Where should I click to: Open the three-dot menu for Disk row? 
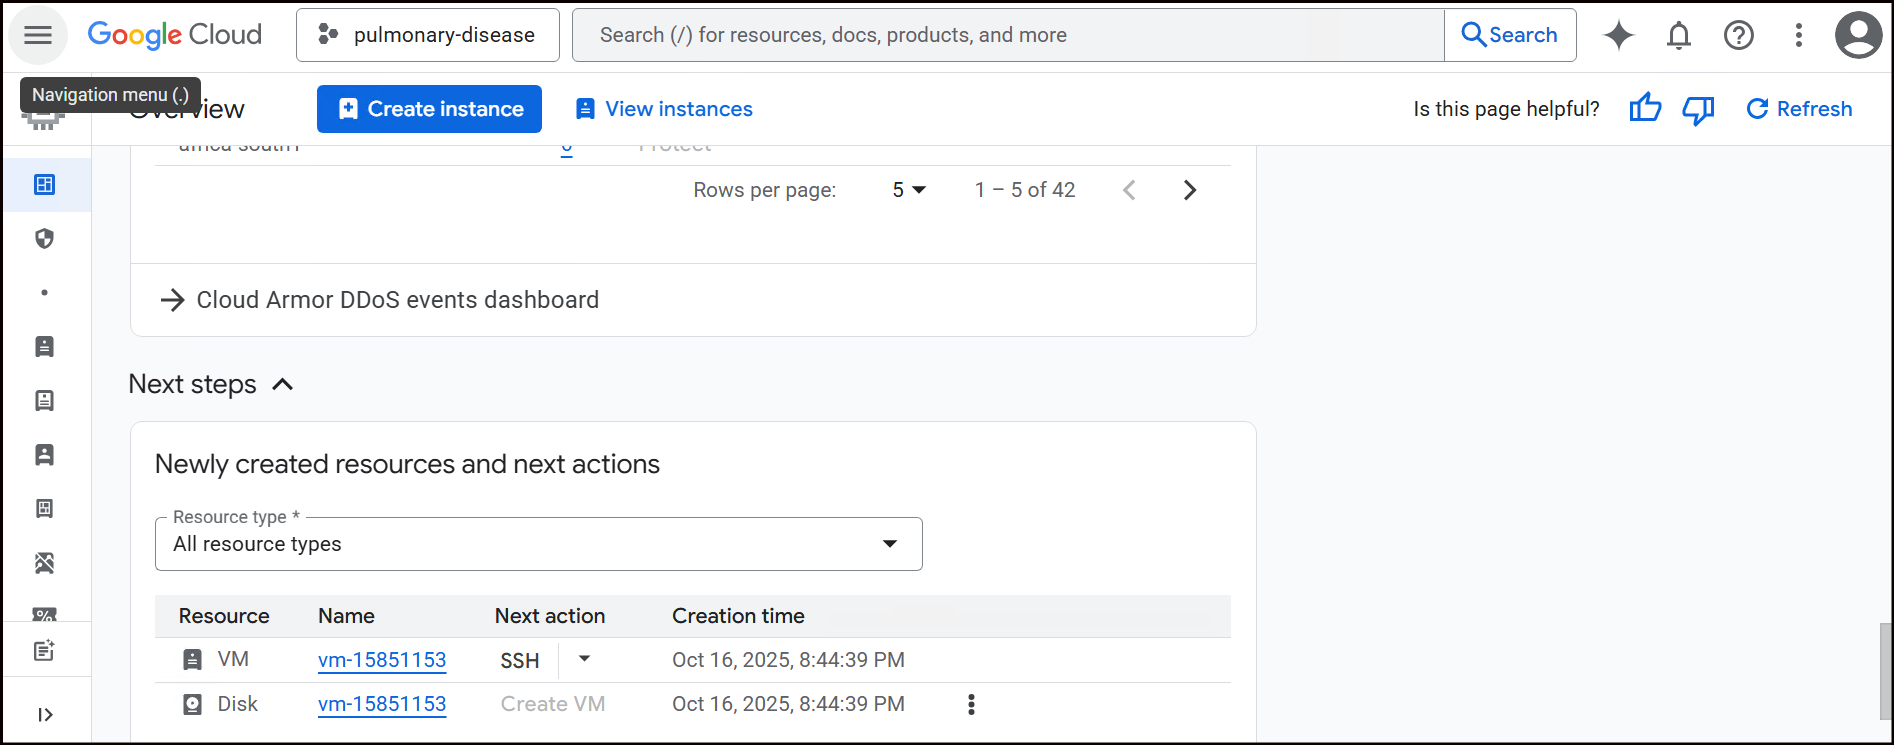pyautogui.click(x=970, y=704)
